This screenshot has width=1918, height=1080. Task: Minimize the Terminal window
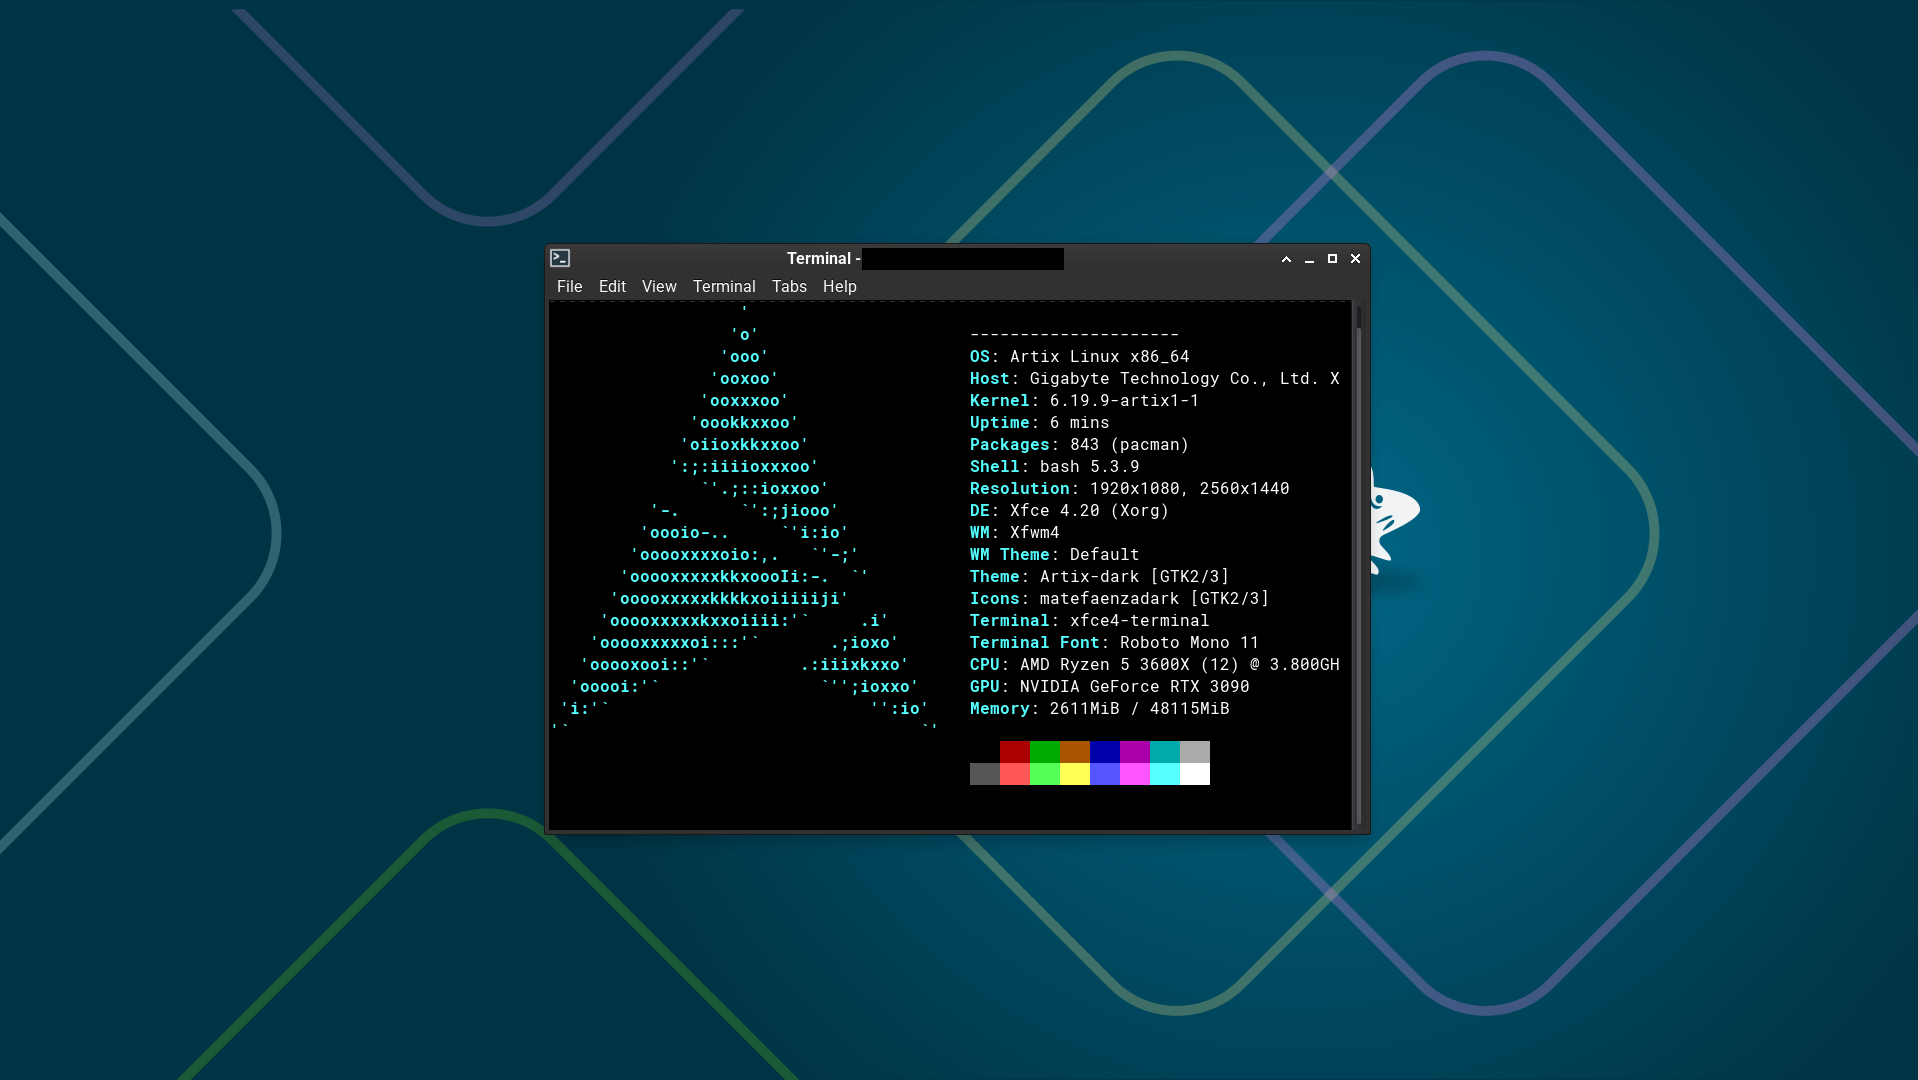1309,259
